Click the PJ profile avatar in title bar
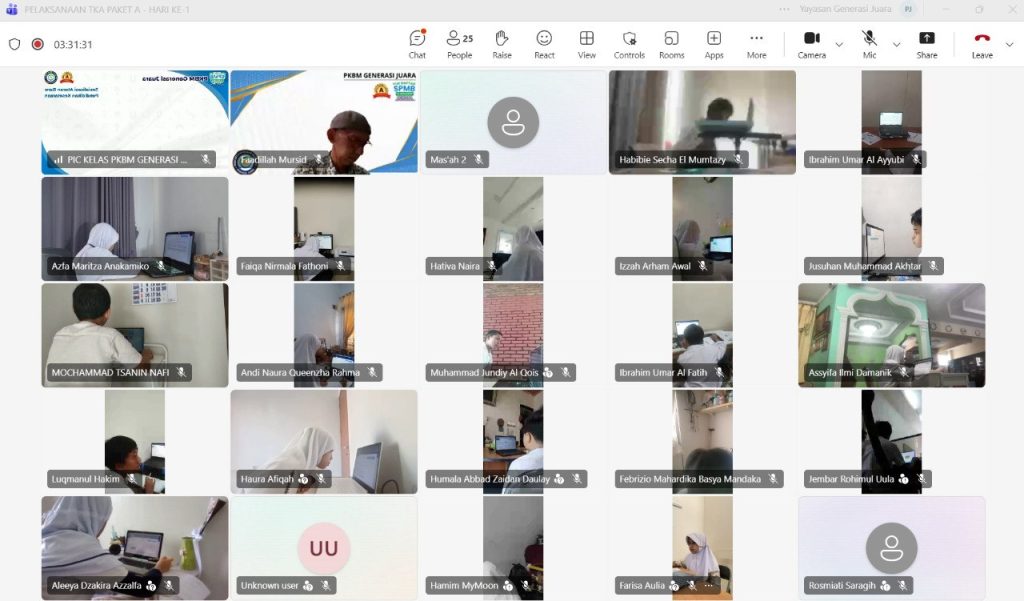1024x601 pixels. [x=908, y=8]
